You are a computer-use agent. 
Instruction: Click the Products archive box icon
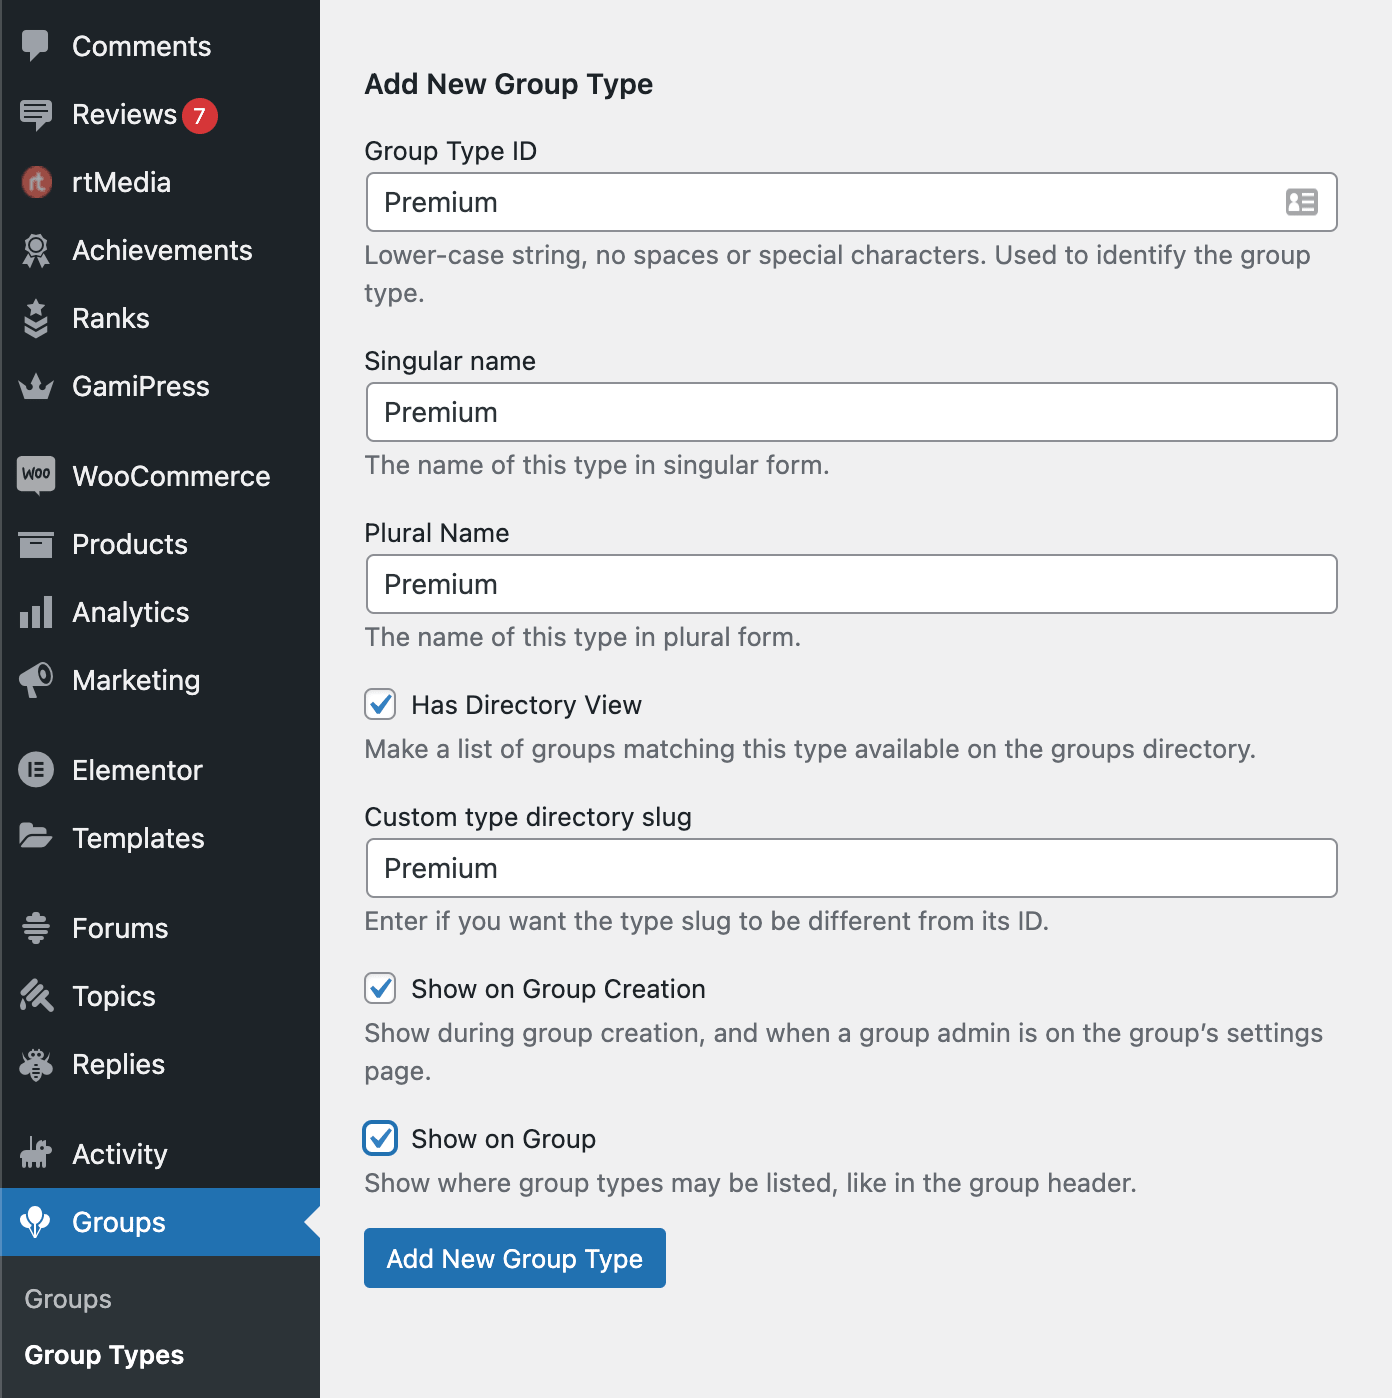36,544
